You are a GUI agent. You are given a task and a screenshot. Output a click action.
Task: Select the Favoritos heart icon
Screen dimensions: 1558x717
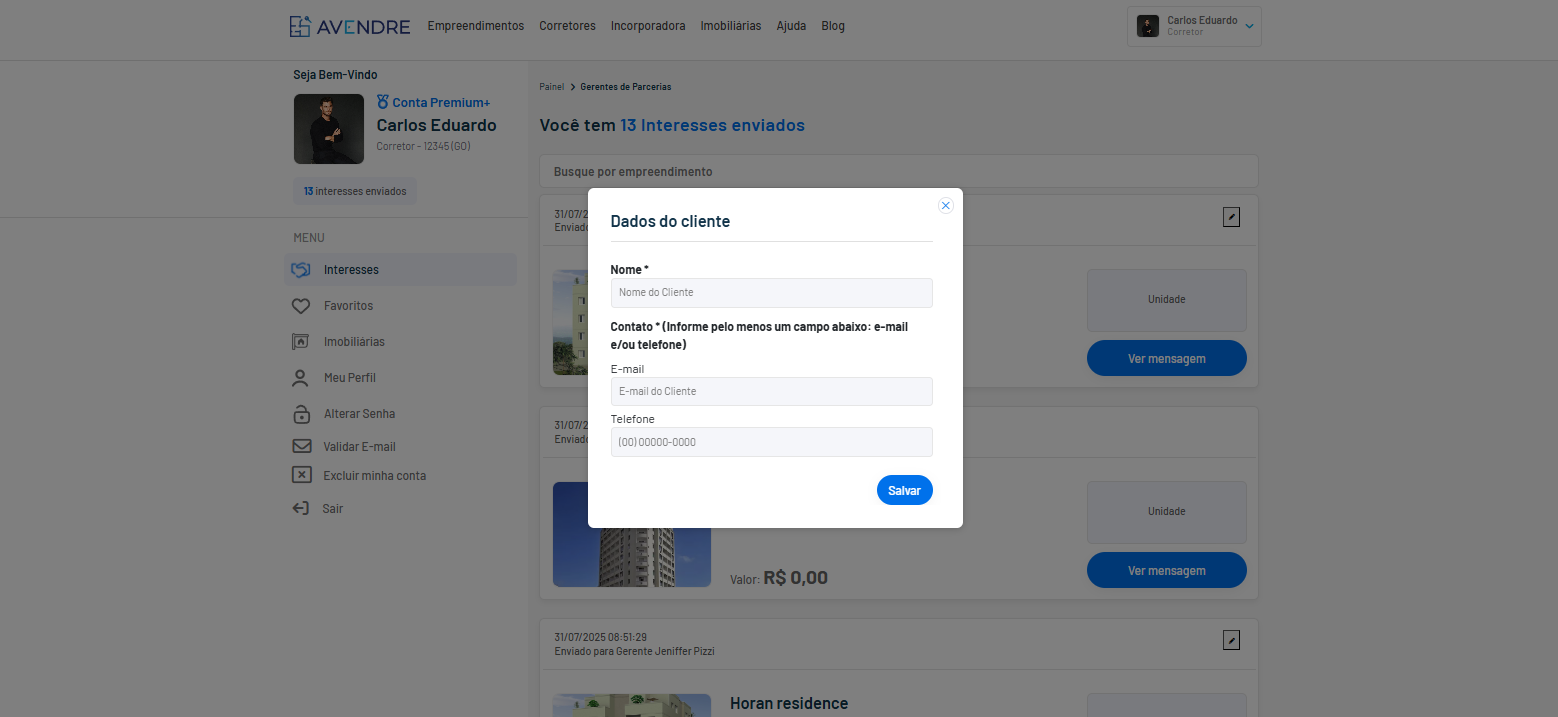pyautogui.click(x=300, y=306)
